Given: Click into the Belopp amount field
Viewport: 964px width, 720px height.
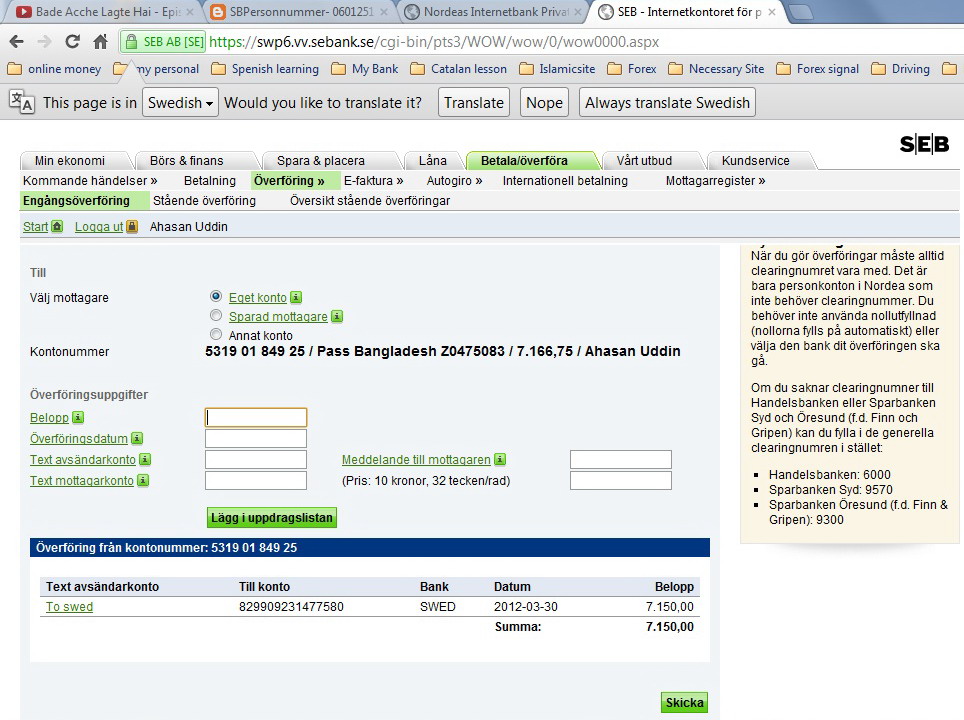Looking at the screenshot, I should point(256,417).
